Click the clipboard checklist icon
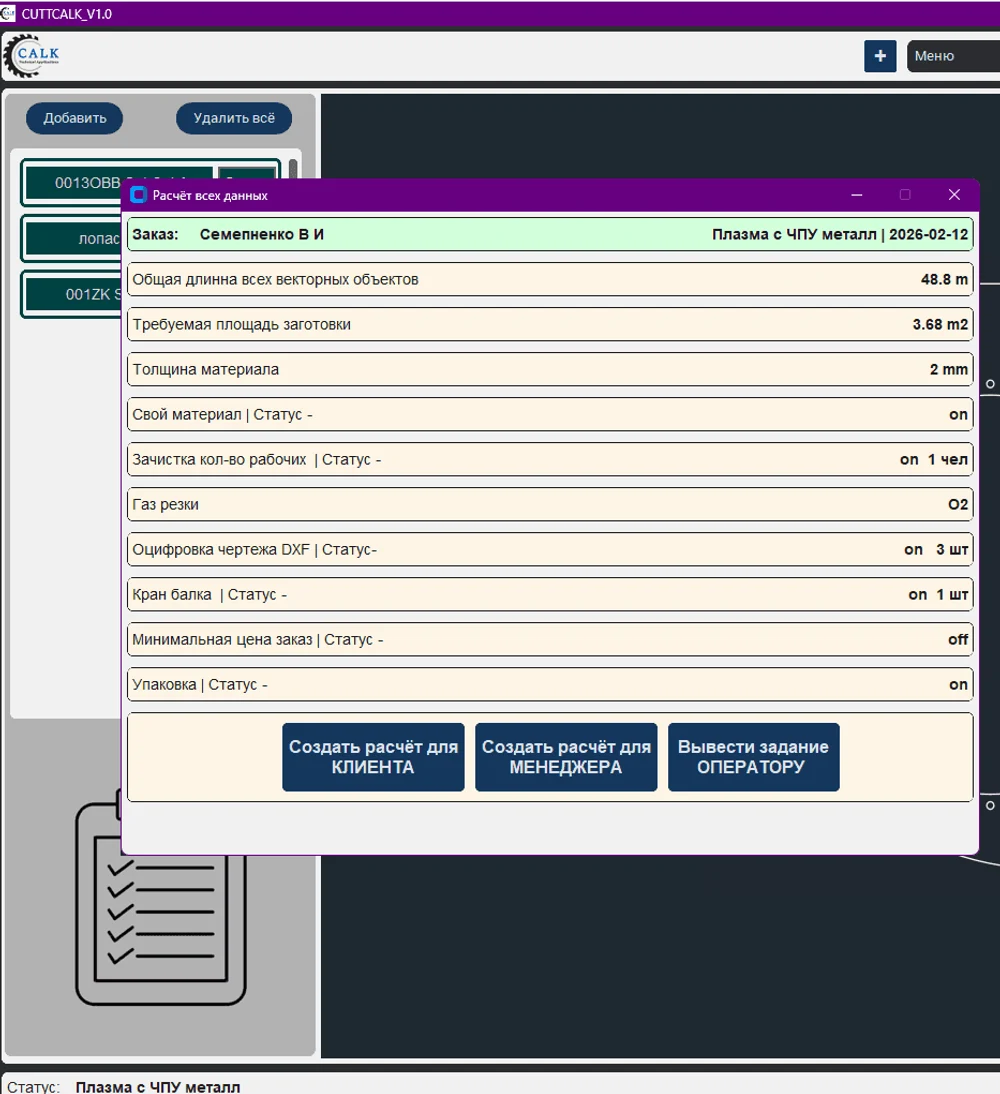The width and height of the screenshot is (1000, 1094). click(160, 900)
